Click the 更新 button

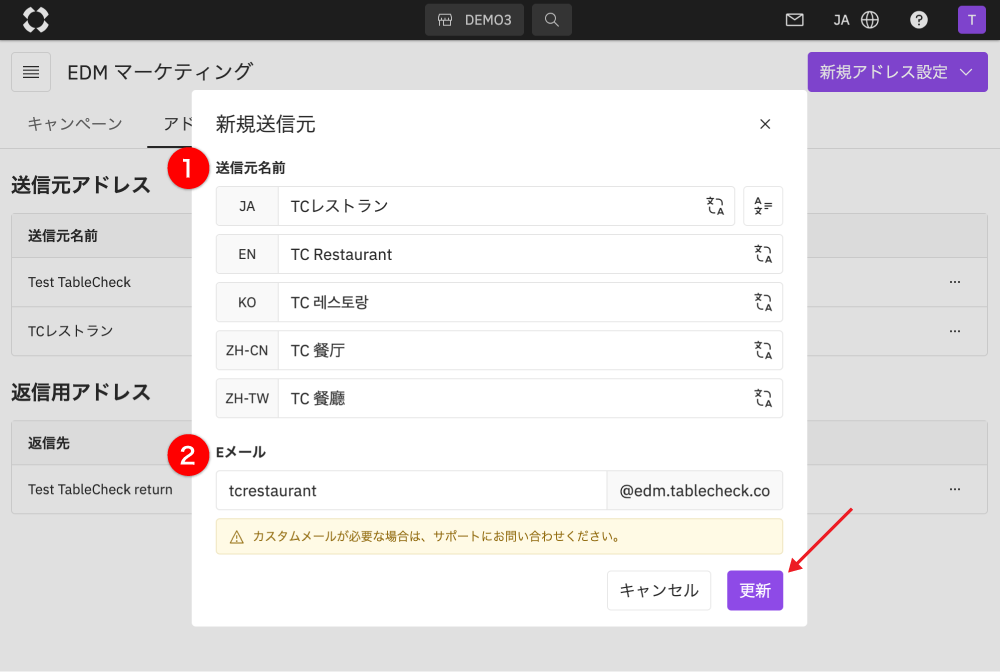click(755, 590)
